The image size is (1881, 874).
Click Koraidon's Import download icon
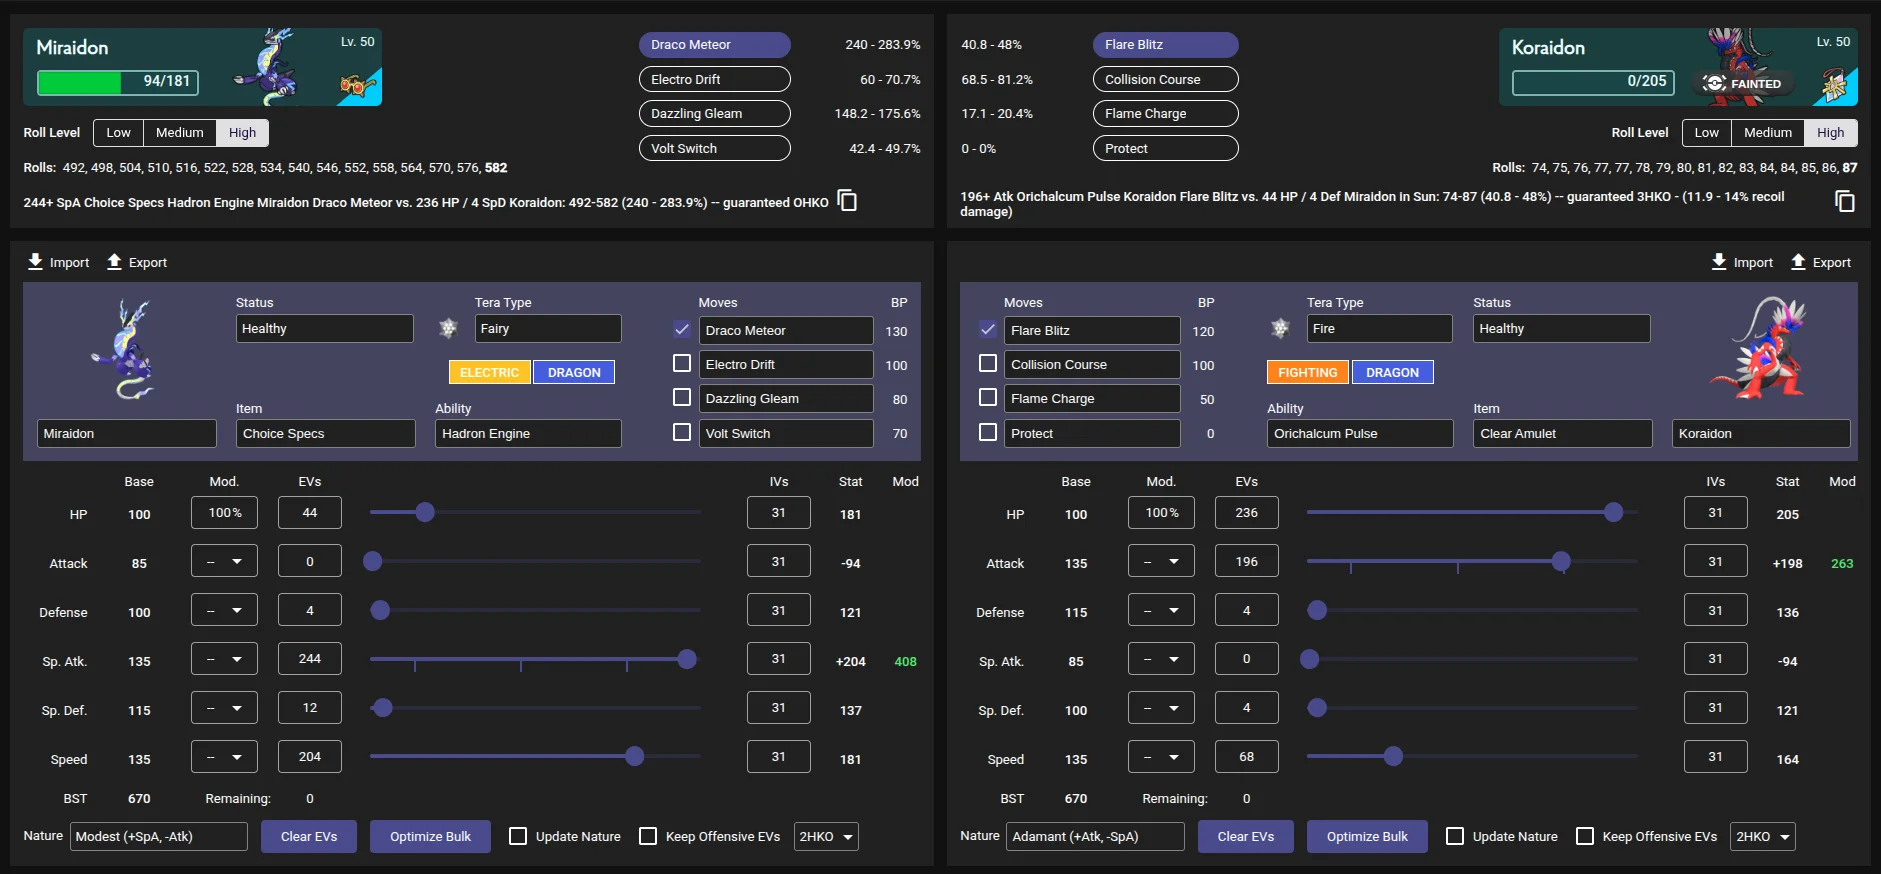1719,262
